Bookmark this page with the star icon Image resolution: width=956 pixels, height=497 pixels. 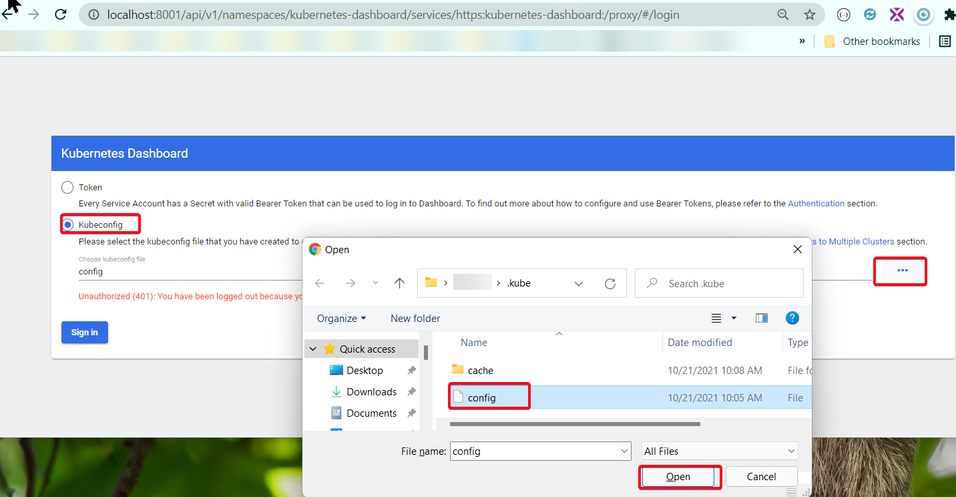point(810,15)
